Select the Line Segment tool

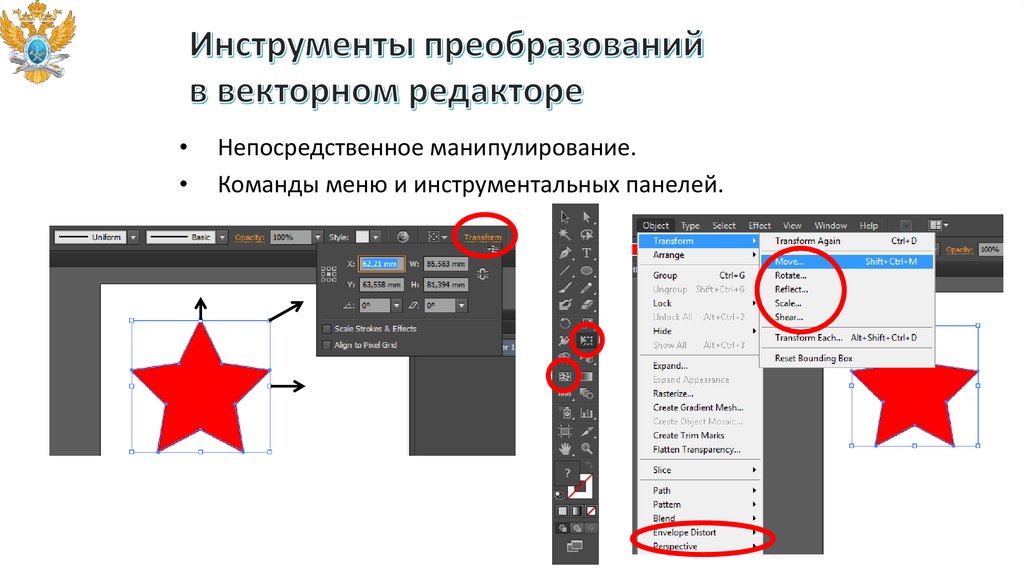[565, 270]
